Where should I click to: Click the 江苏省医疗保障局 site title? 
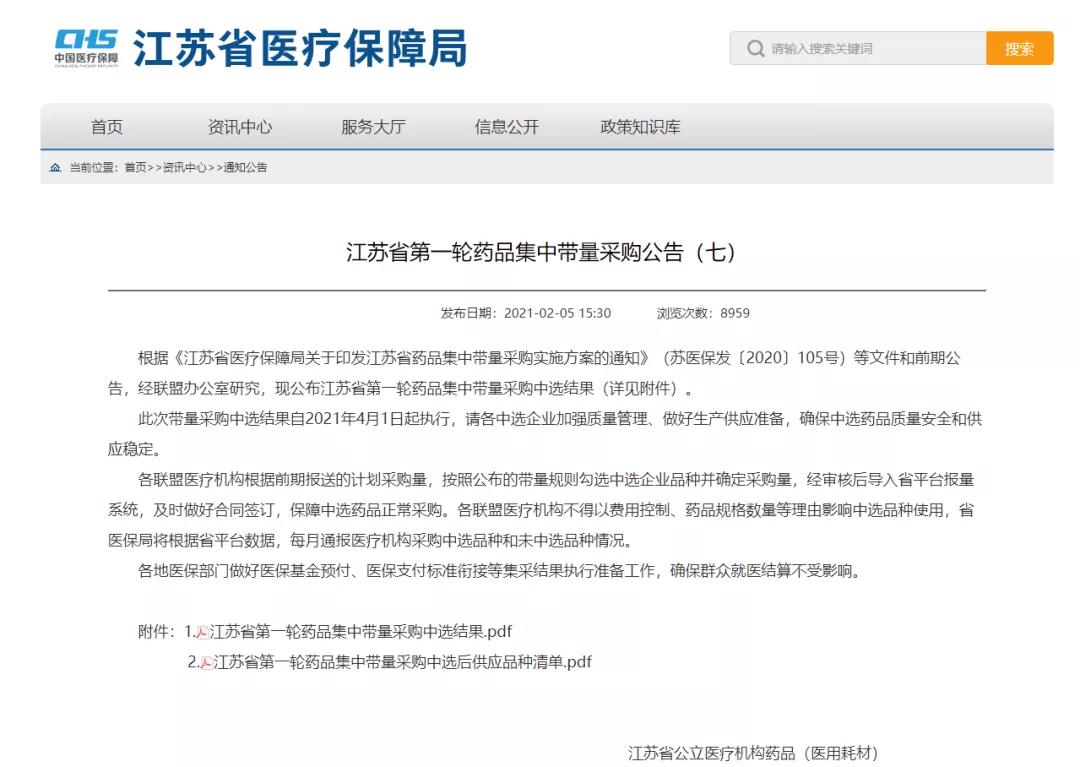pyautogui.click(x=300, y=48)
